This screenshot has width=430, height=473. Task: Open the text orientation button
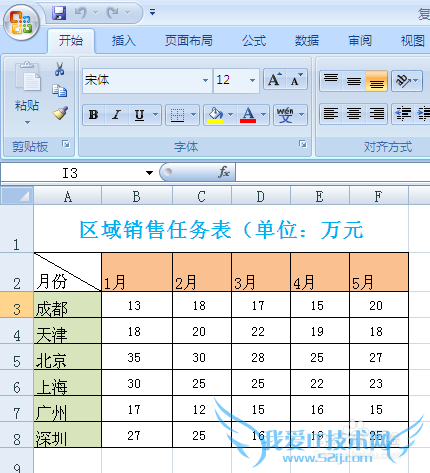point(406,80)
